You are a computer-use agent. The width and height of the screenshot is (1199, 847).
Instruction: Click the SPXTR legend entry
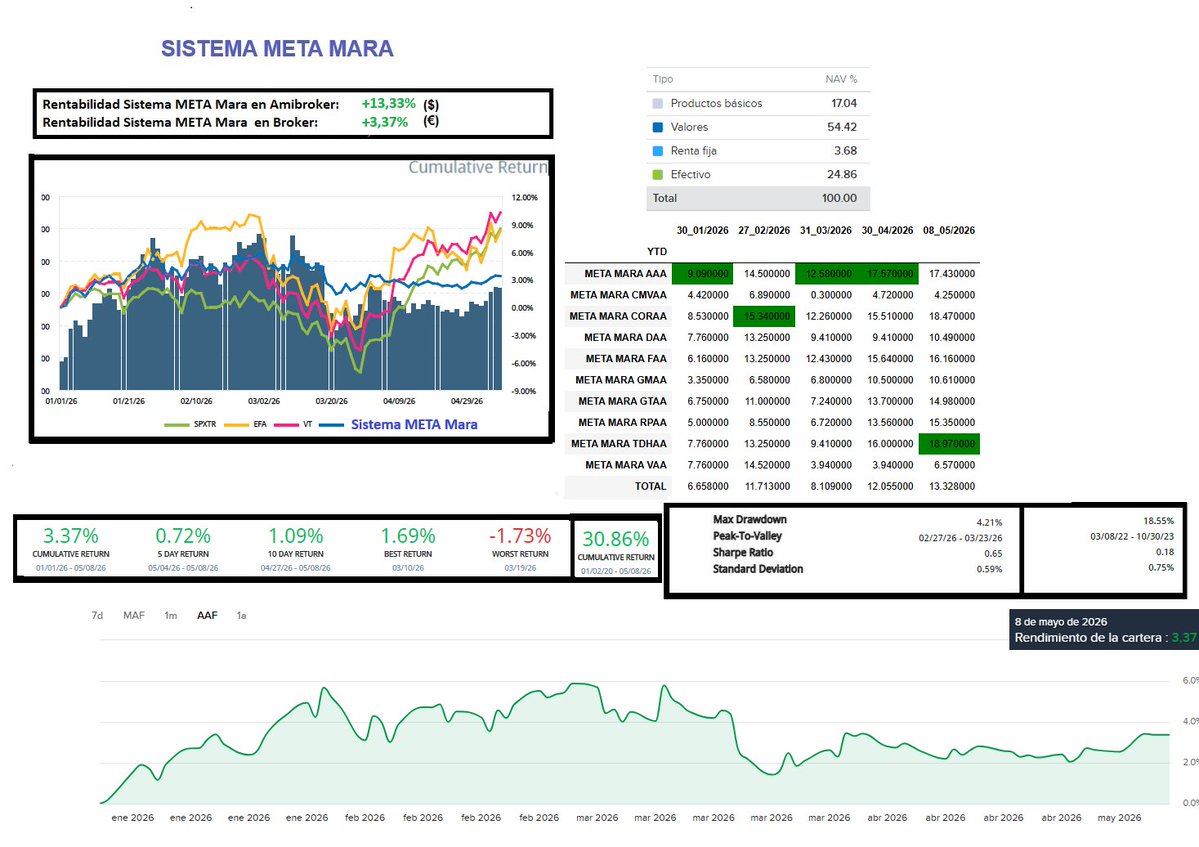click(x=190, y=424)
